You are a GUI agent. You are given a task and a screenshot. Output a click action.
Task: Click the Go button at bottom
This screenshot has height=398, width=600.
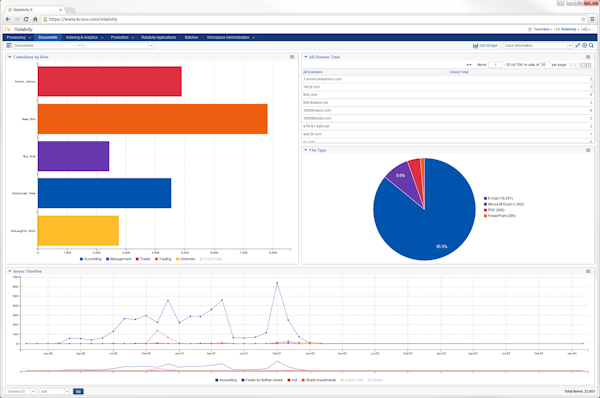coord(78,391)
